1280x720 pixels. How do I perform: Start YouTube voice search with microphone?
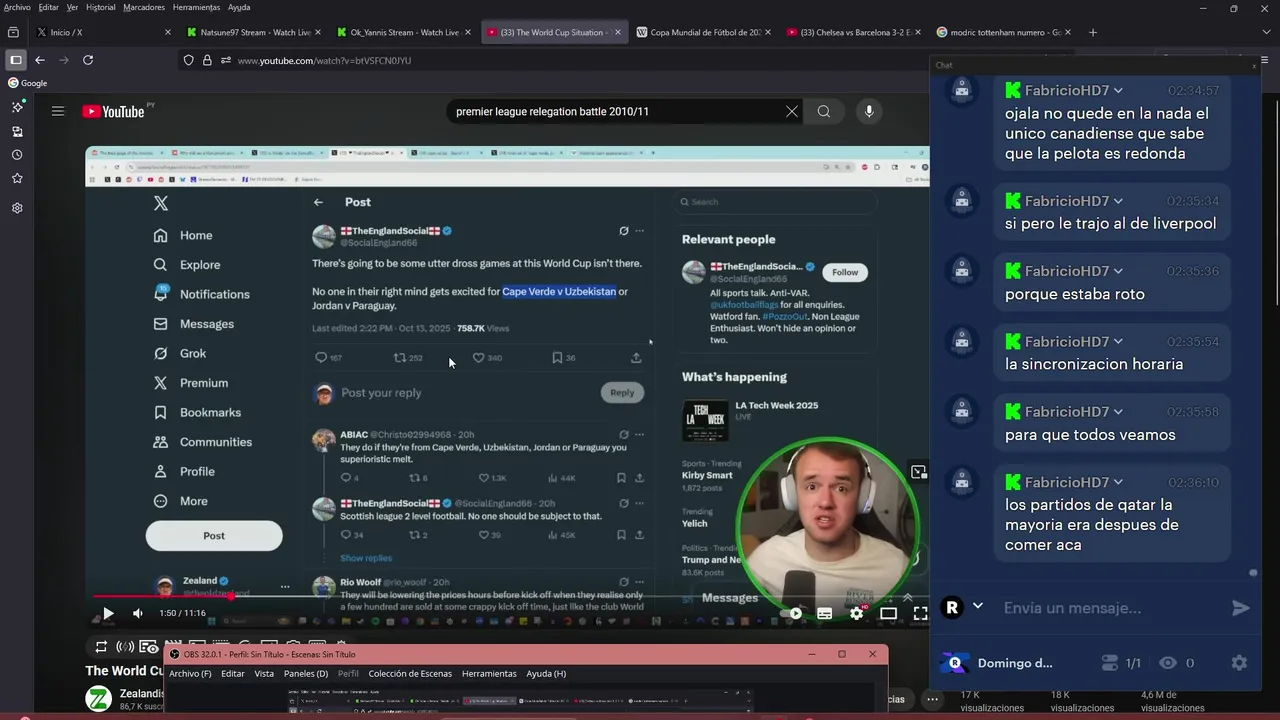tap(869, 111)
